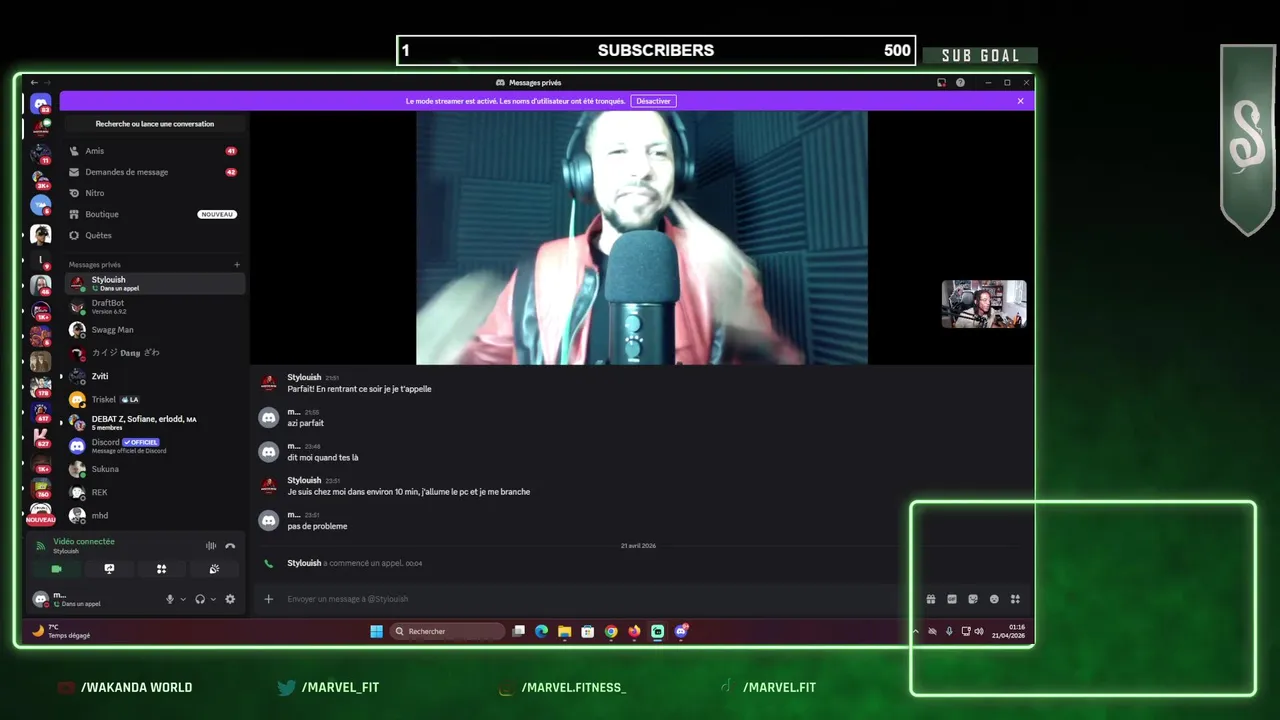Viewport: 1280px width, 720px height.
Task: Click the server icon with NOUVEAU badge
Action: [40, 513]
